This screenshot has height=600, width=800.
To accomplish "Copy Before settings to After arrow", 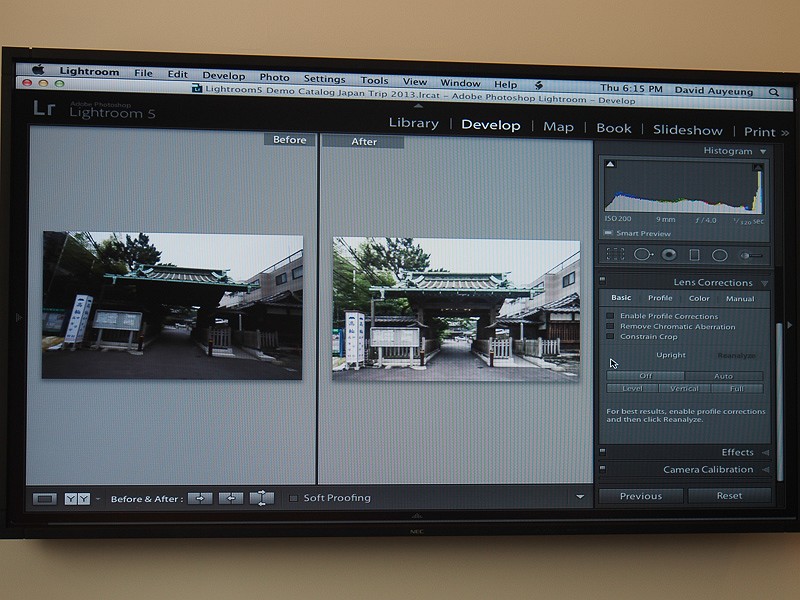I will pyautogui.click(x=200, y=498).
